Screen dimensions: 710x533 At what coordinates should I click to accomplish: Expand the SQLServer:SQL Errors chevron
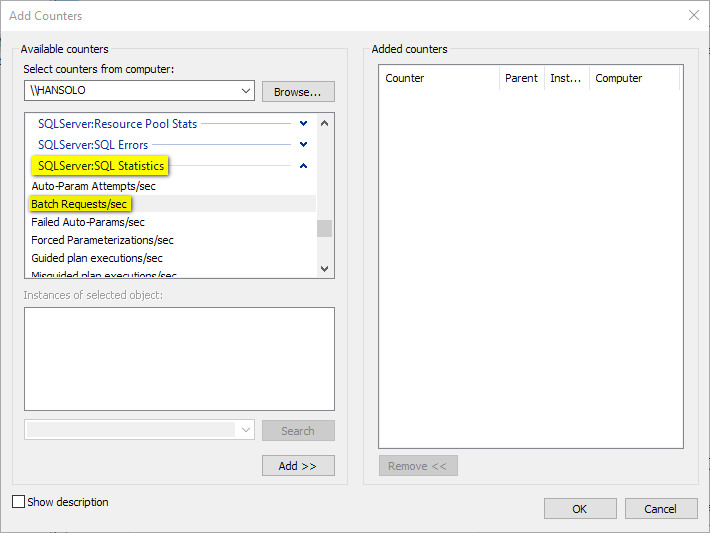(x=303, y=145)
